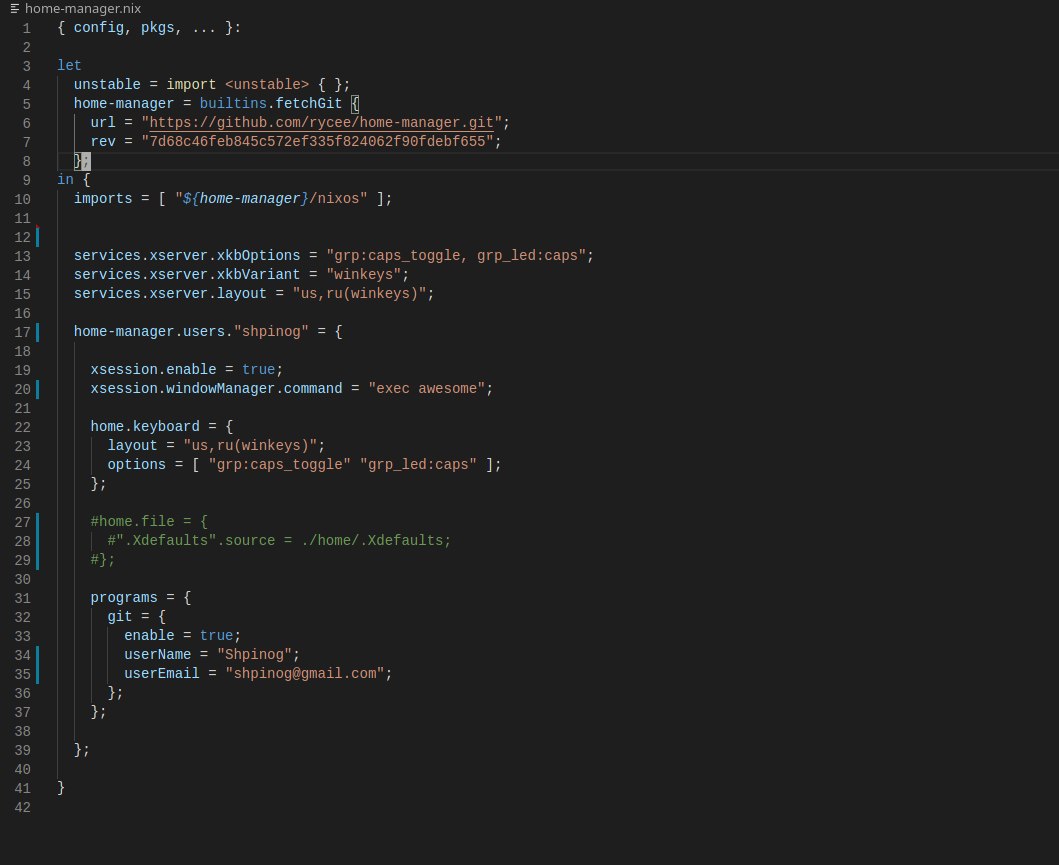Screen dimensions: 1059x865
Task: Click 'xsession.enable' on line 19
Action: click(x=153, y=369)
